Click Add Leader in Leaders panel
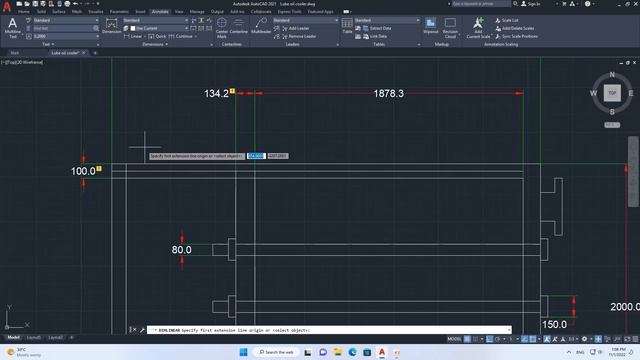640x360 pixels. coord(296,28)
